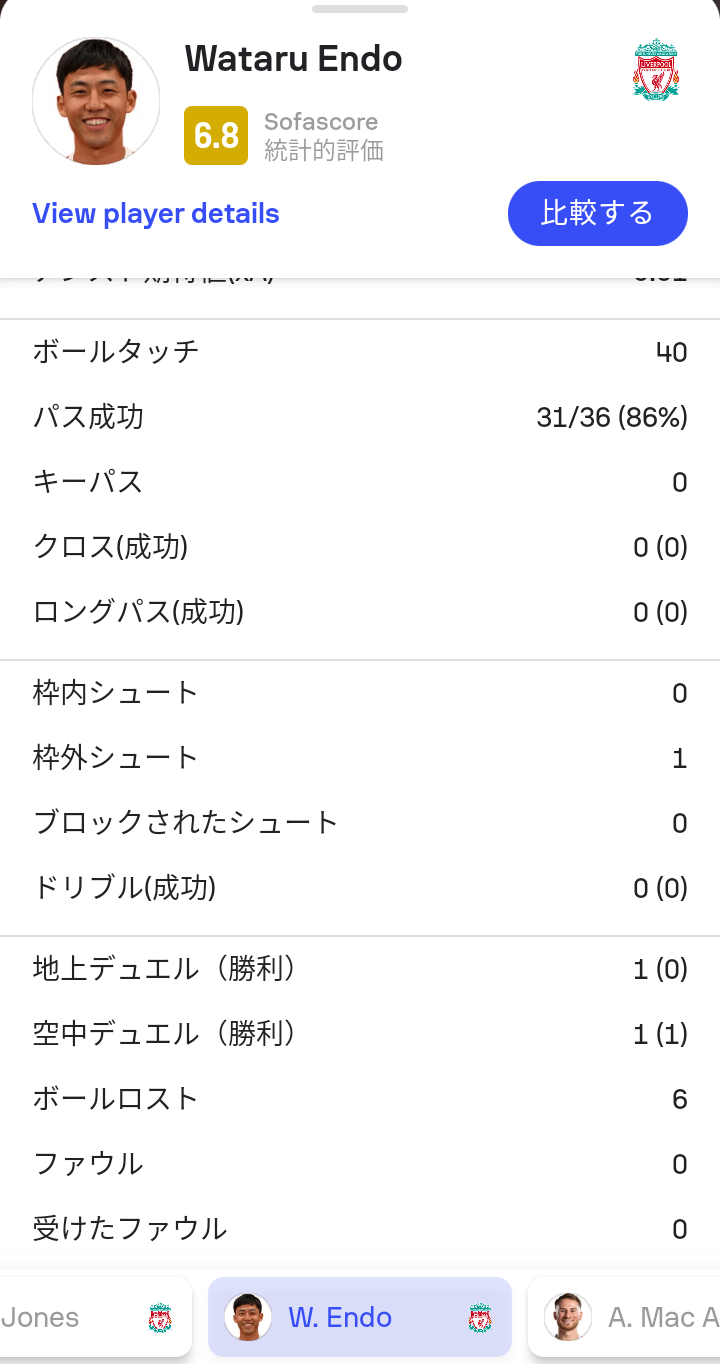Tap Endo's small avatar in bottom tab
The image size is (720, 1364).
[248, 1317]
